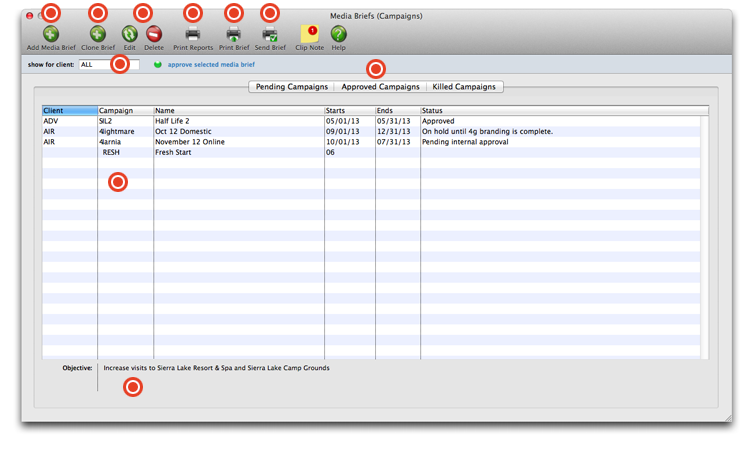Image resolution: width=753 pixels, height=449 pixels.
Task: Open Print Reports from the toolbar
Action: click(x=193, y=33)
